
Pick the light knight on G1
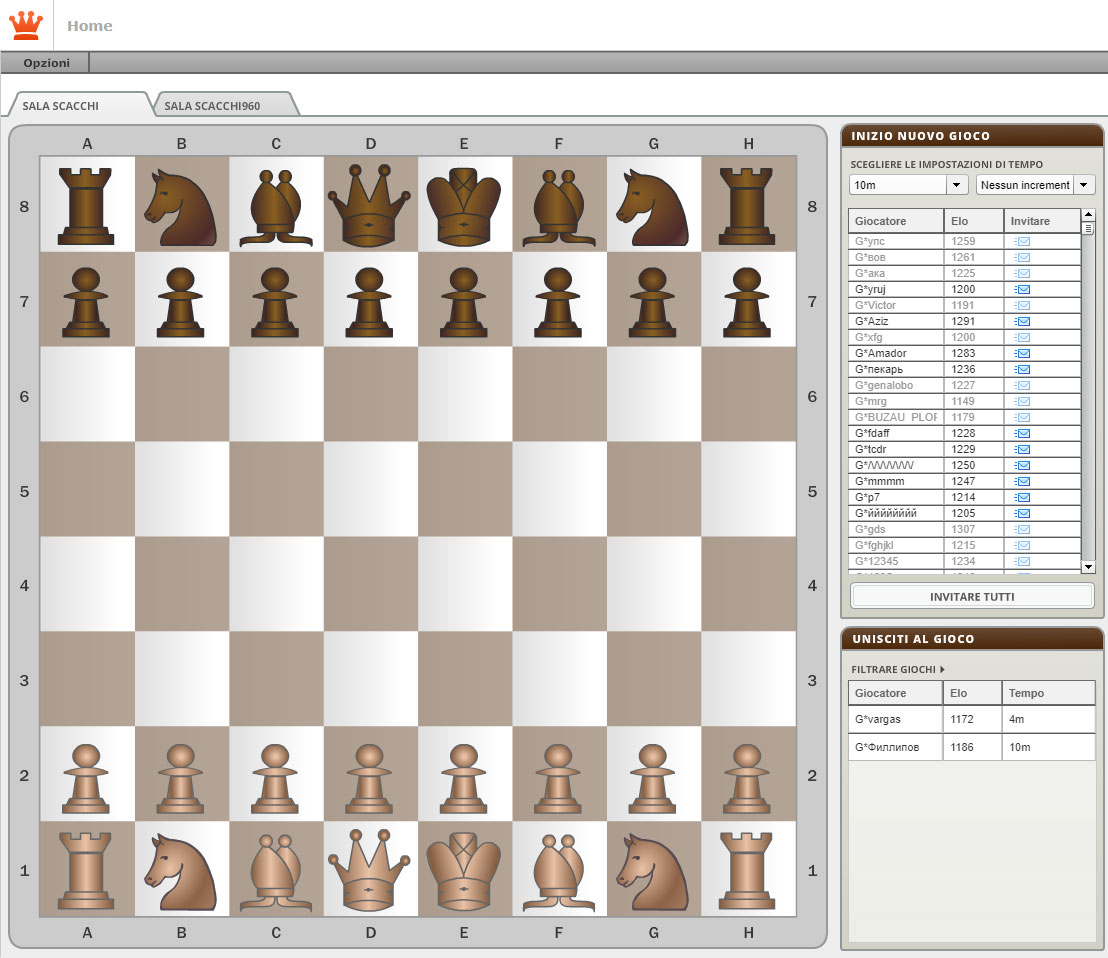pyautogui.click(x=653, y=872)
